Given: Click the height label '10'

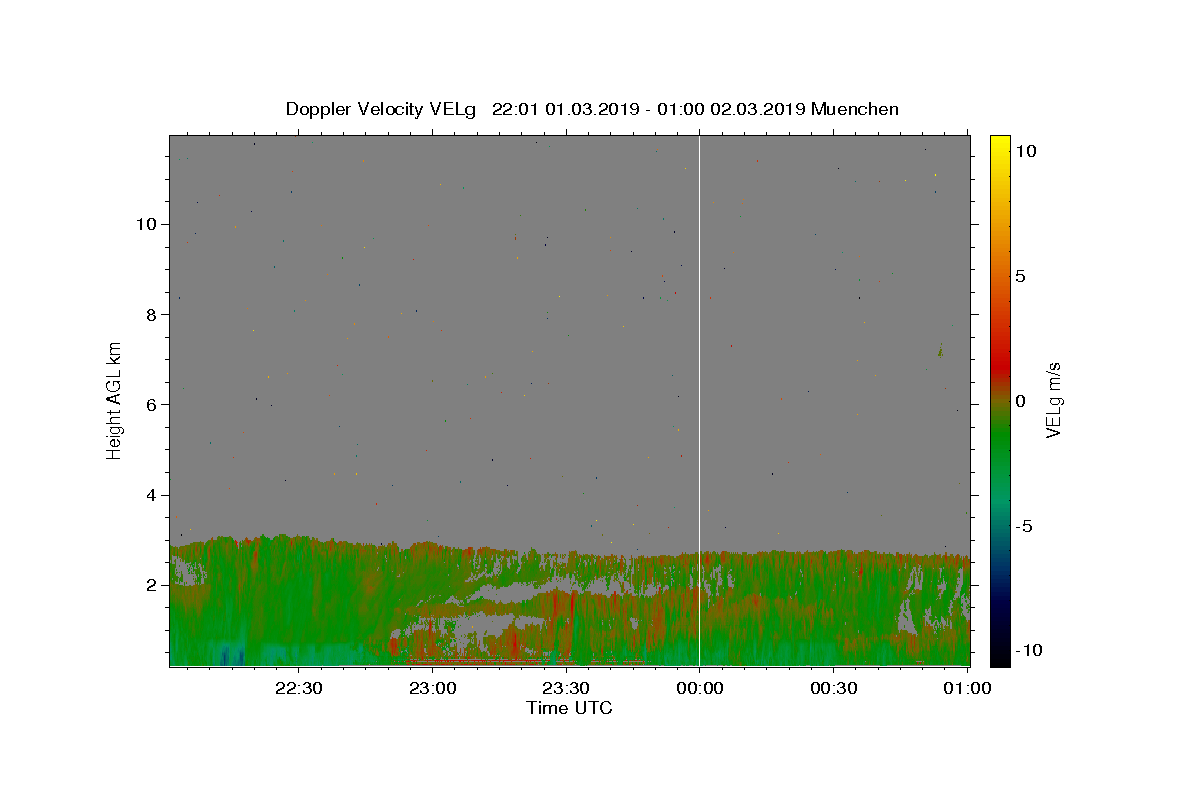Looking at the screenshot, I should click(x=145, y=224).
